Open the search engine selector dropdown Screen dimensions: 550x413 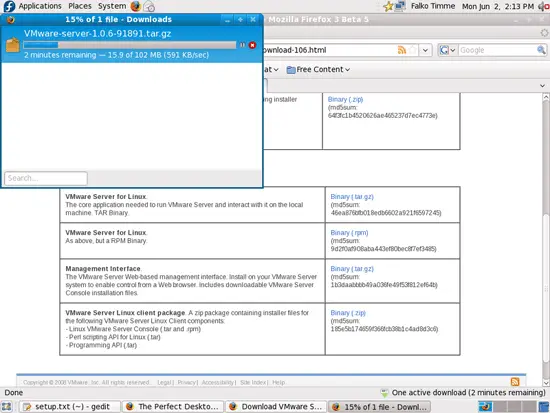(448, 50)
